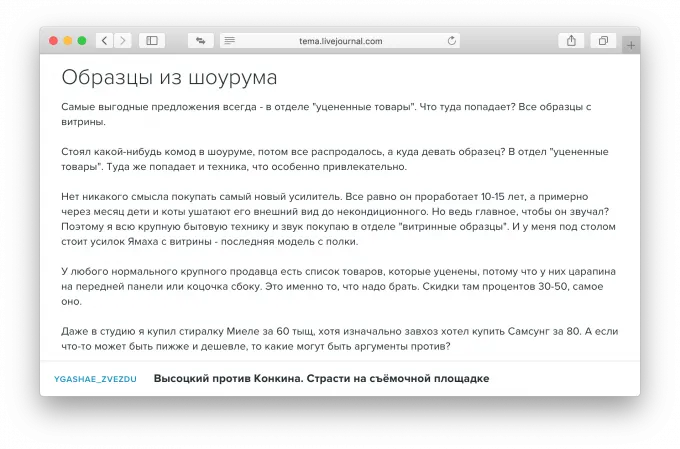
Task: Click the tema.livejournal.com address field
Action: pos(340,41)
